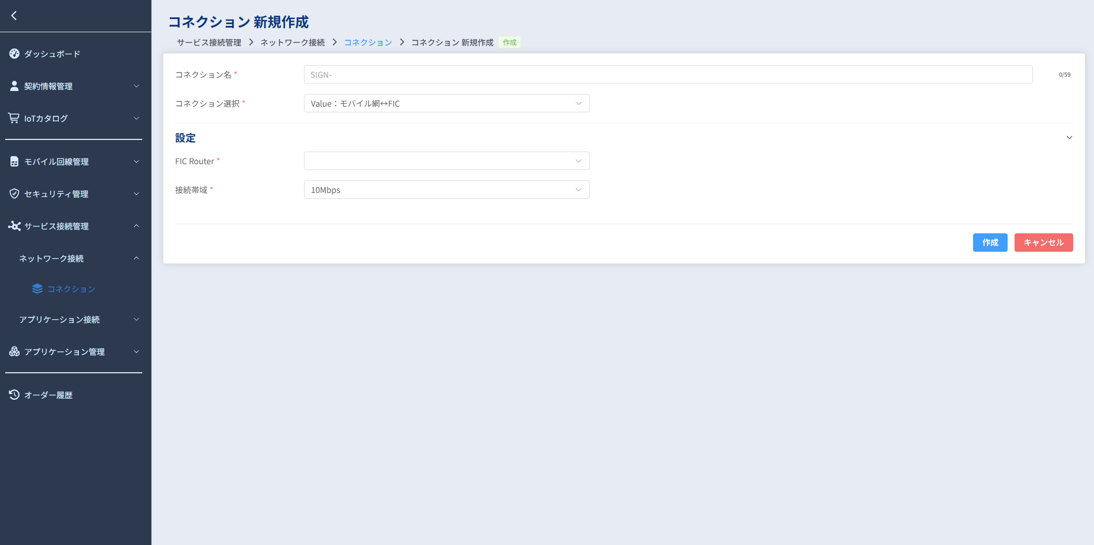The image size is (1094, 545).
Task: Expand the アプリケーション接続 submenu
Action: [x=136, y=320]
